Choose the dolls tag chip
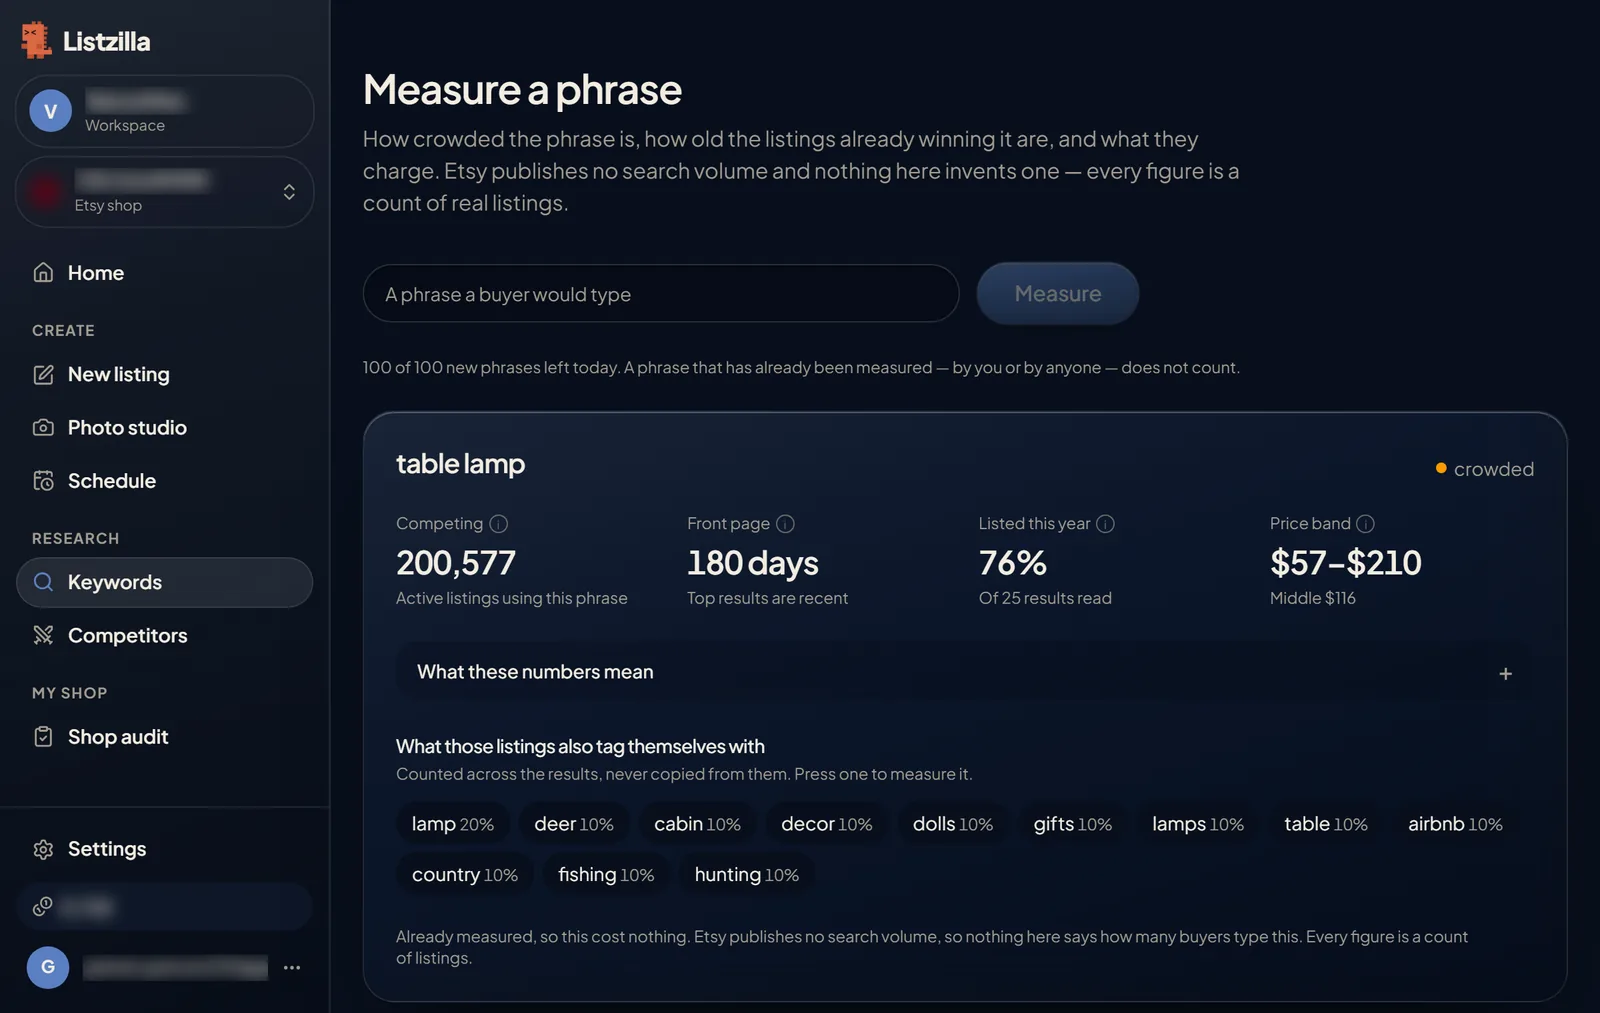Screen dimensions: 1600x1013 click(x=953, y=824)
